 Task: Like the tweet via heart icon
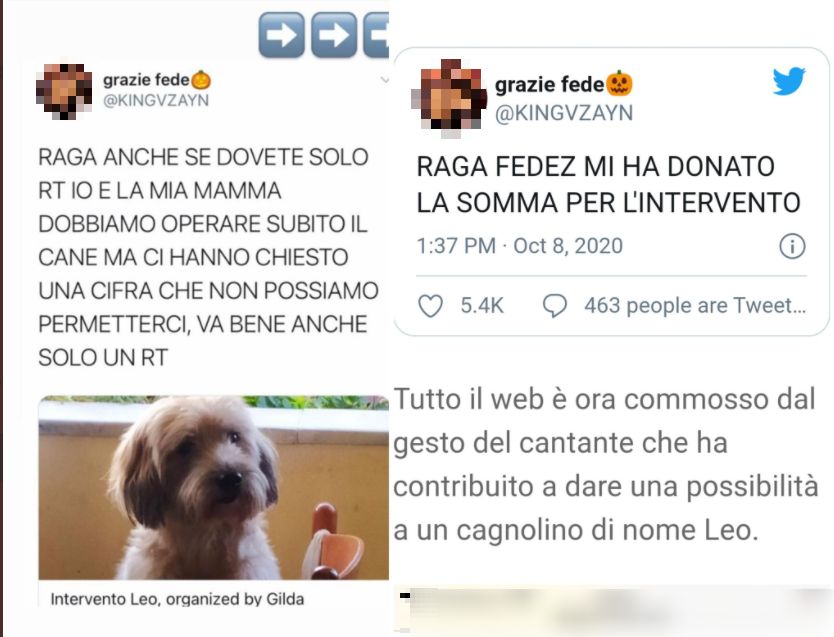(x=430, y=306)
